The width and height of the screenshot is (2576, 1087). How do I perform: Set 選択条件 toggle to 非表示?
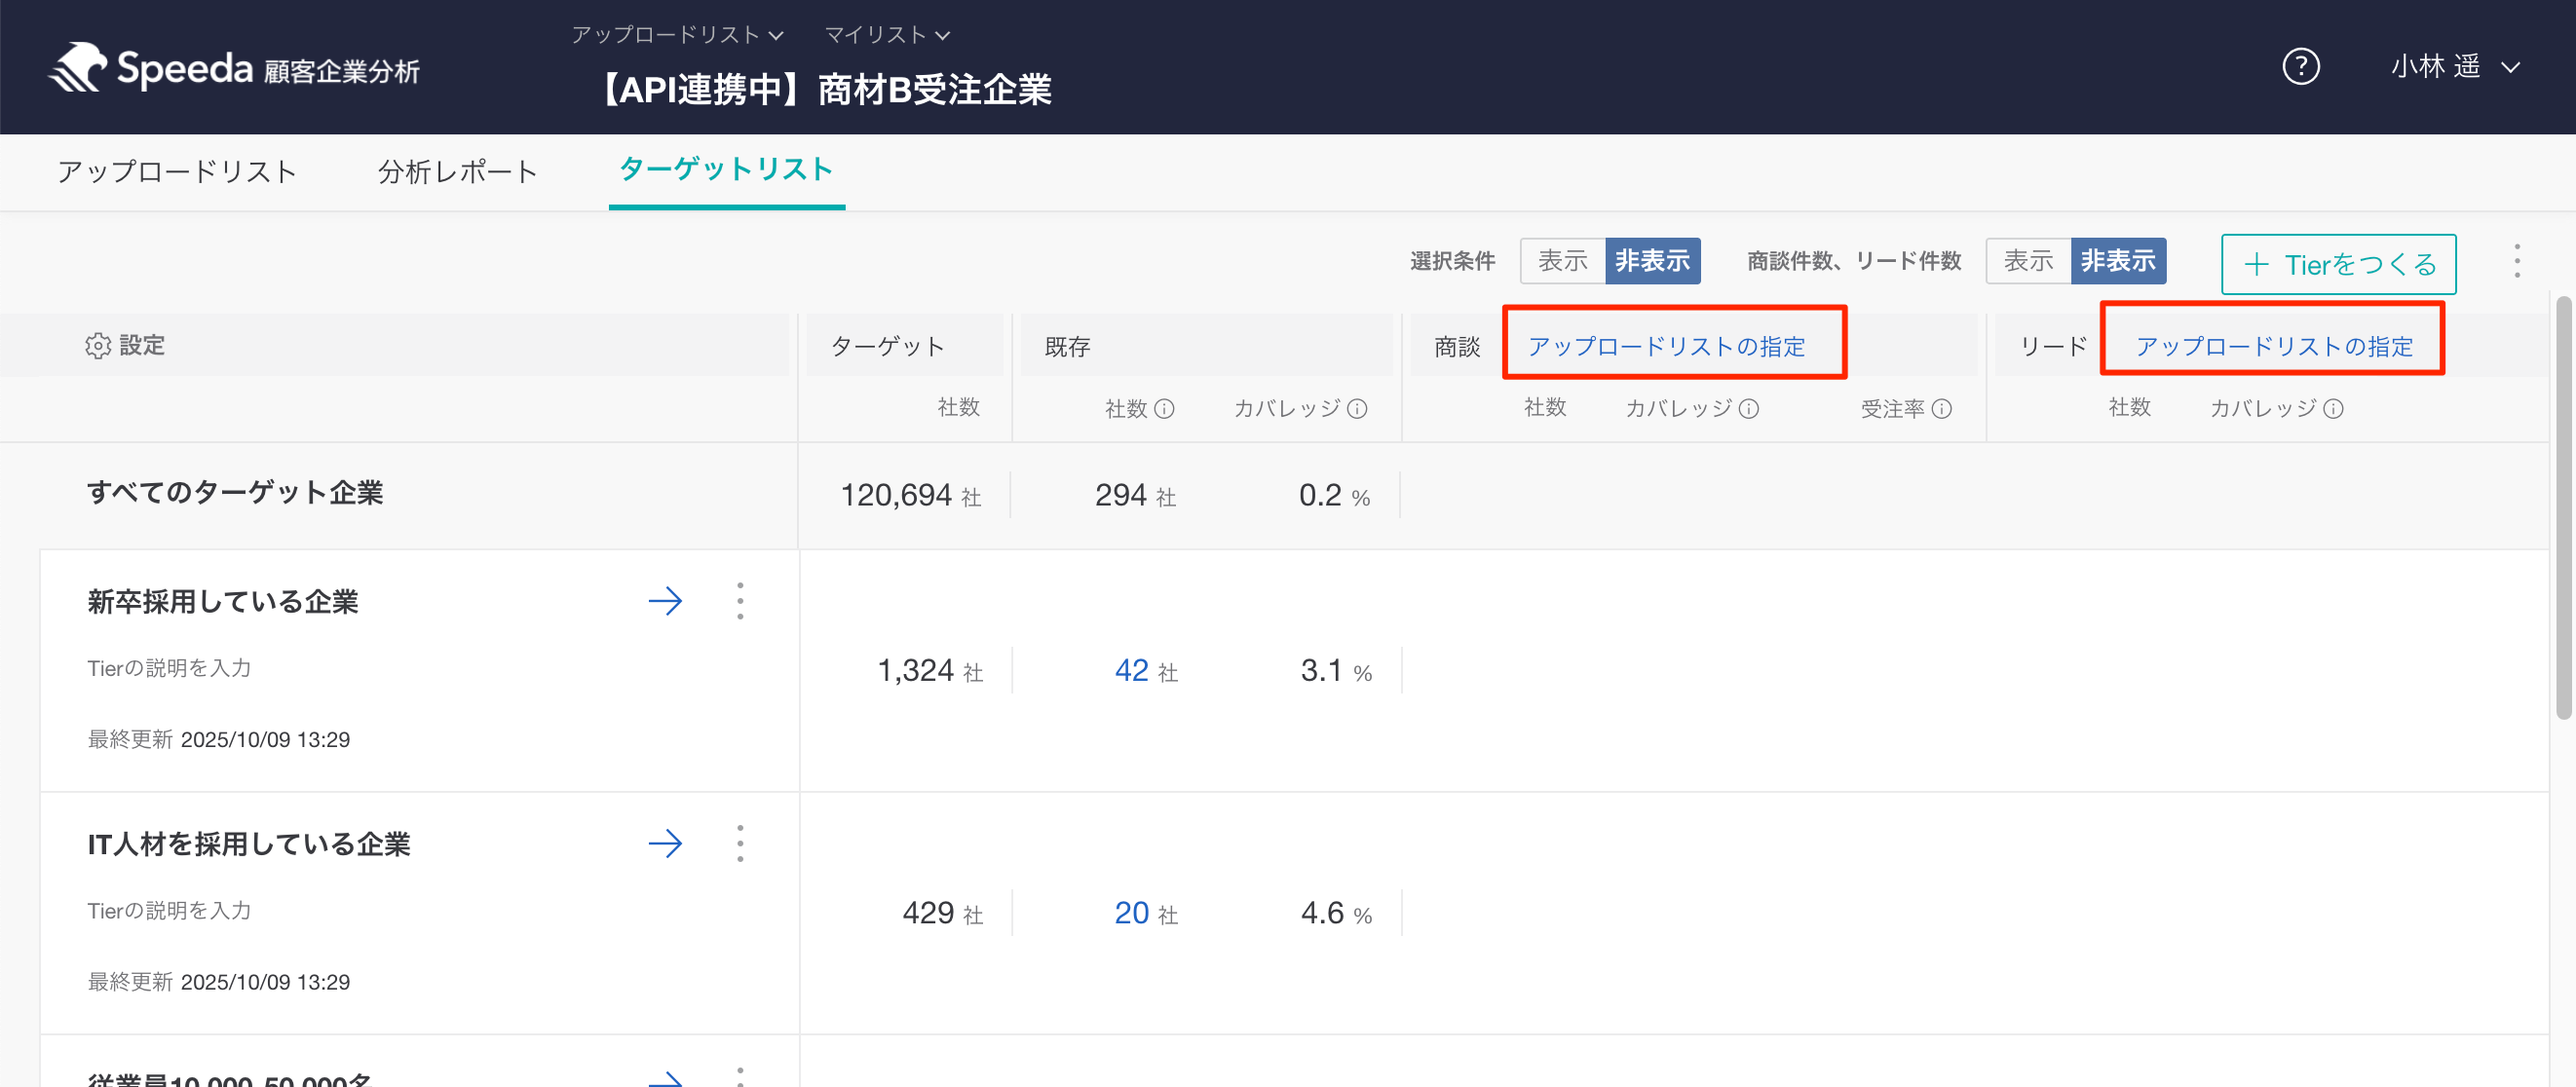1652,261
